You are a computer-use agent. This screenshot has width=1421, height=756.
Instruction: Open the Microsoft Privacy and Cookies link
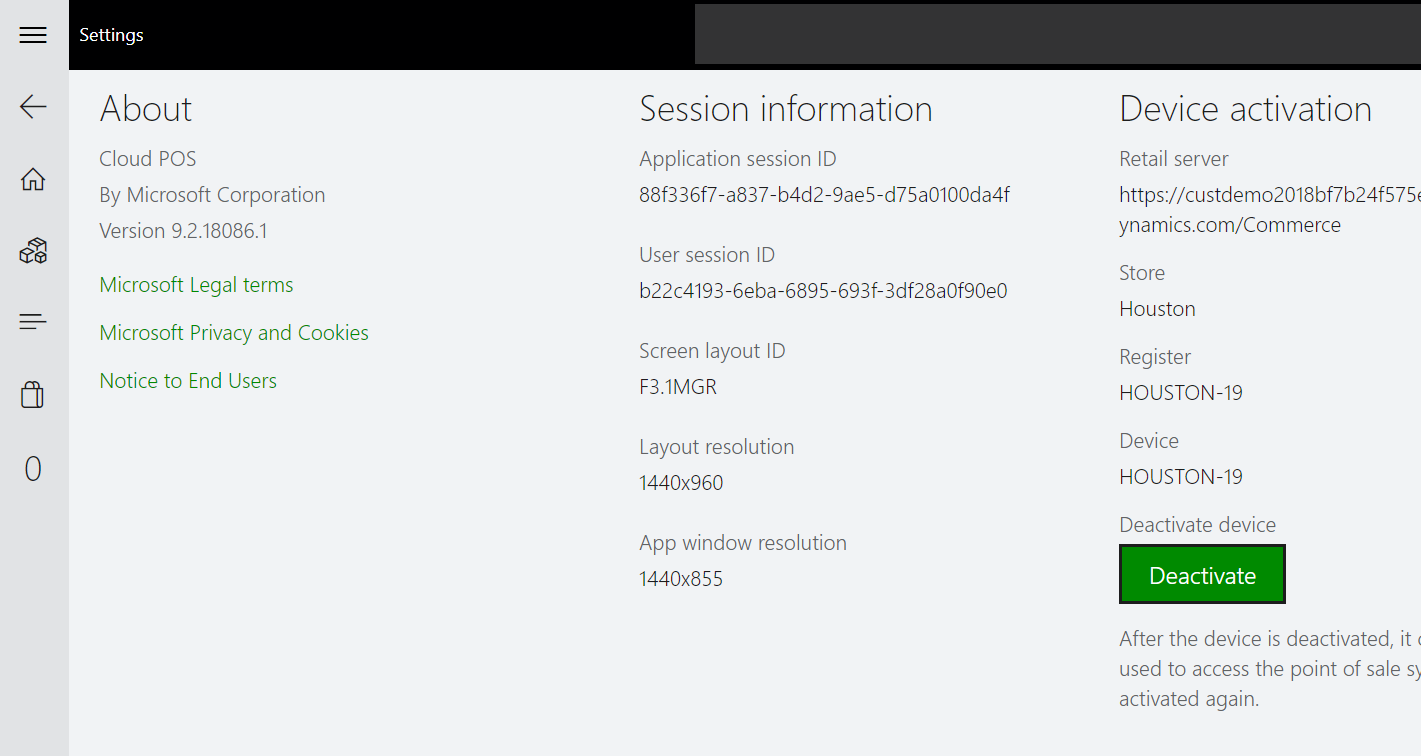(x=233, y=332)
